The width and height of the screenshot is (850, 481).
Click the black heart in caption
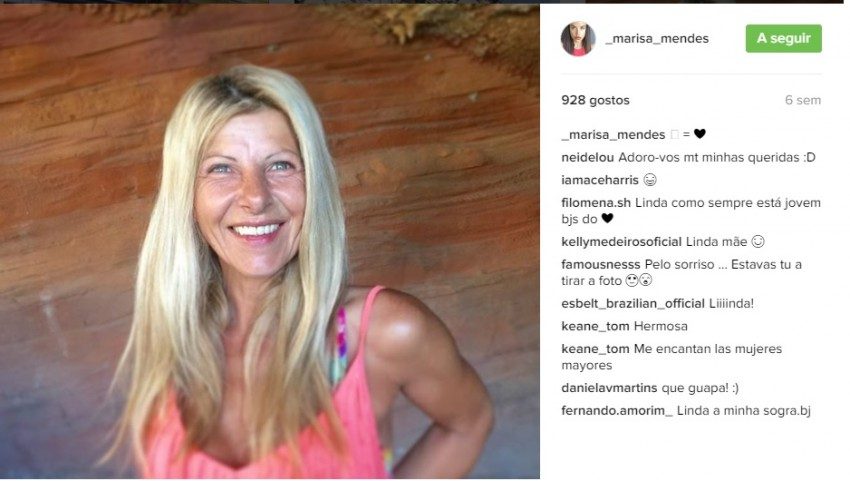[x=700, y=133]
